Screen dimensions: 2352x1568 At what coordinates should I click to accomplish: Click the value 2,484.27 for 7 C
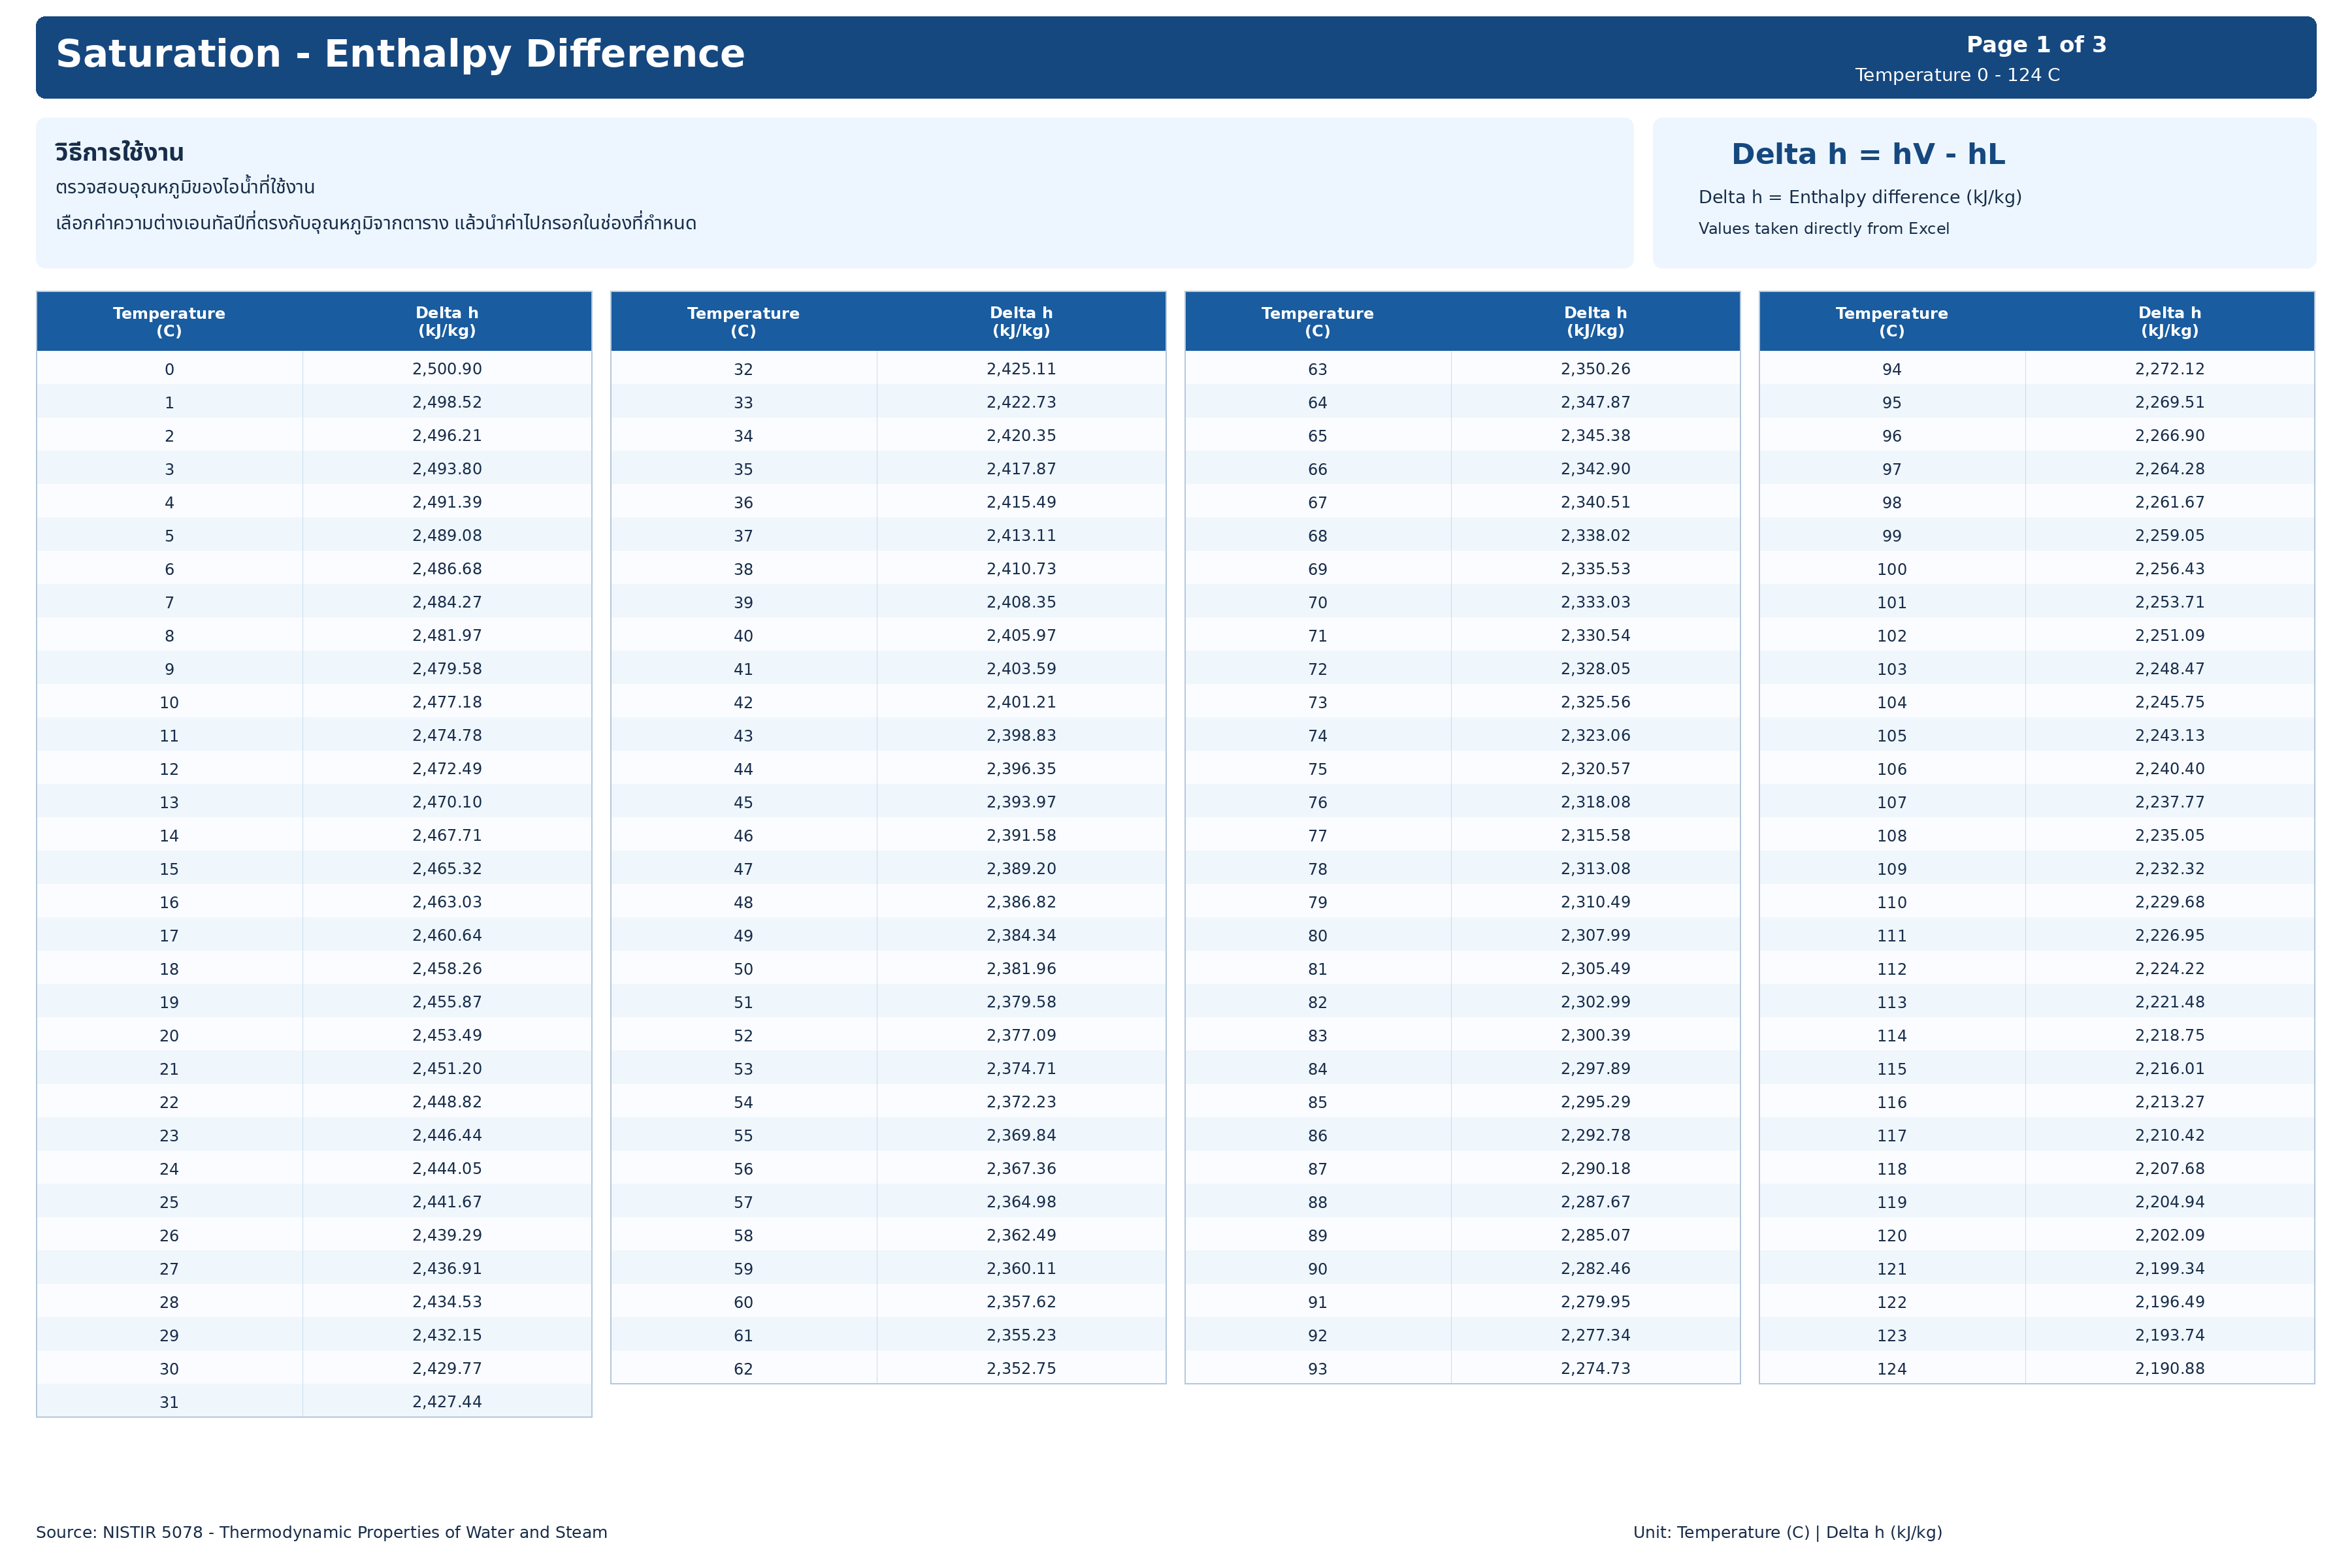tap(447, 602)
